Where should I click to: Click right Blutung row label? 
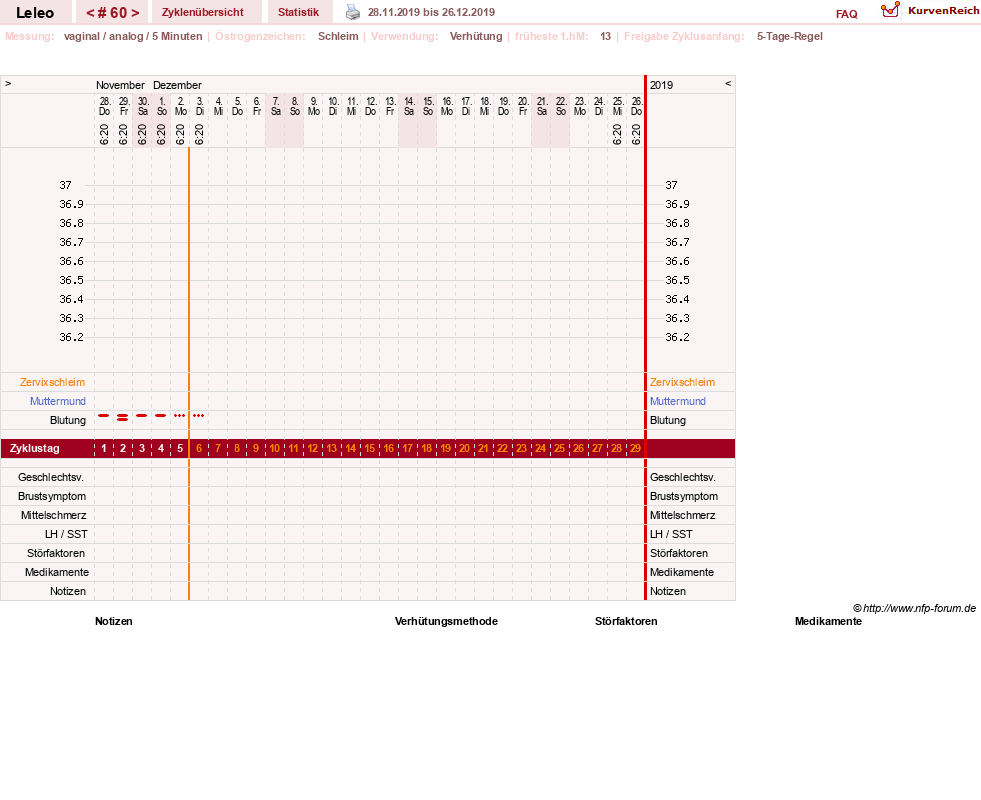click(x=668, y=420)
